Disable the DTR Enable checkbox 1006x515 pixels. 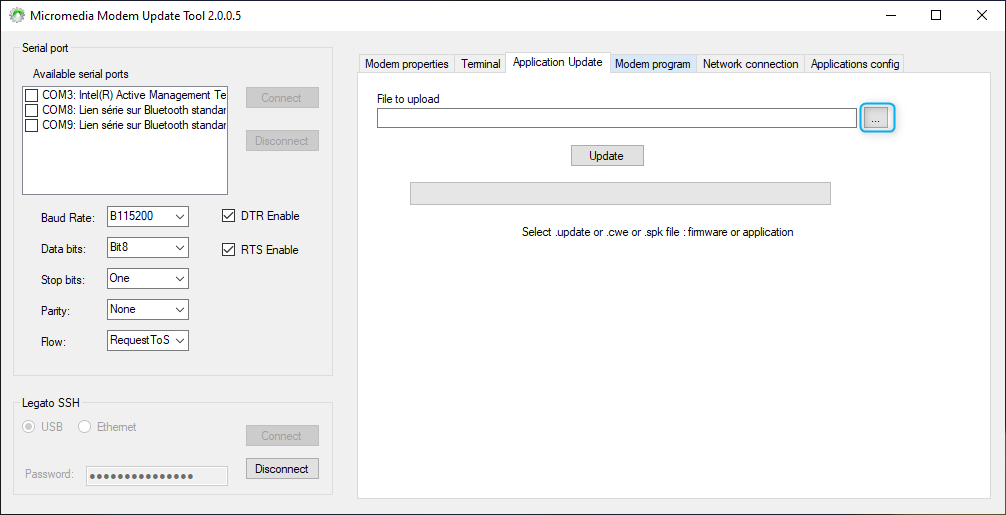(229, 216)
